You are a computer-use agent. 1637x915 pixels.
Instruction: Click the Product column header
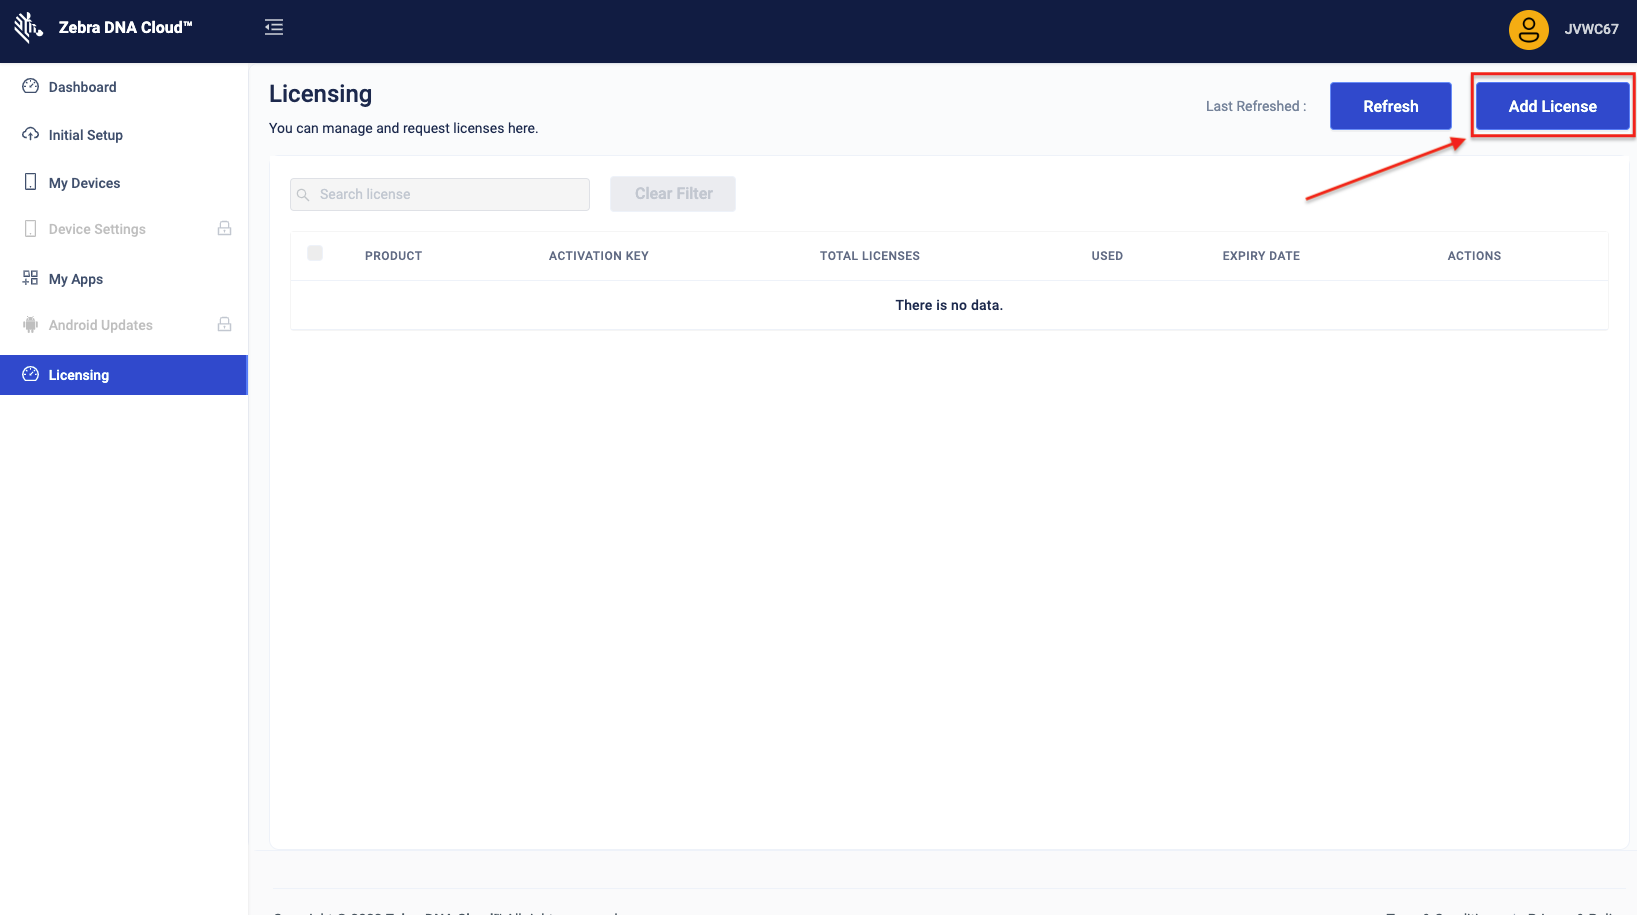tap(393, 256)
